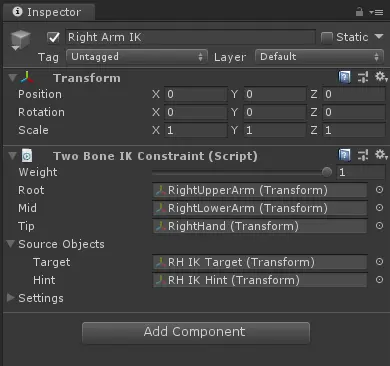
Task: Open Transform component help reference icon
Action: (344, 77)
